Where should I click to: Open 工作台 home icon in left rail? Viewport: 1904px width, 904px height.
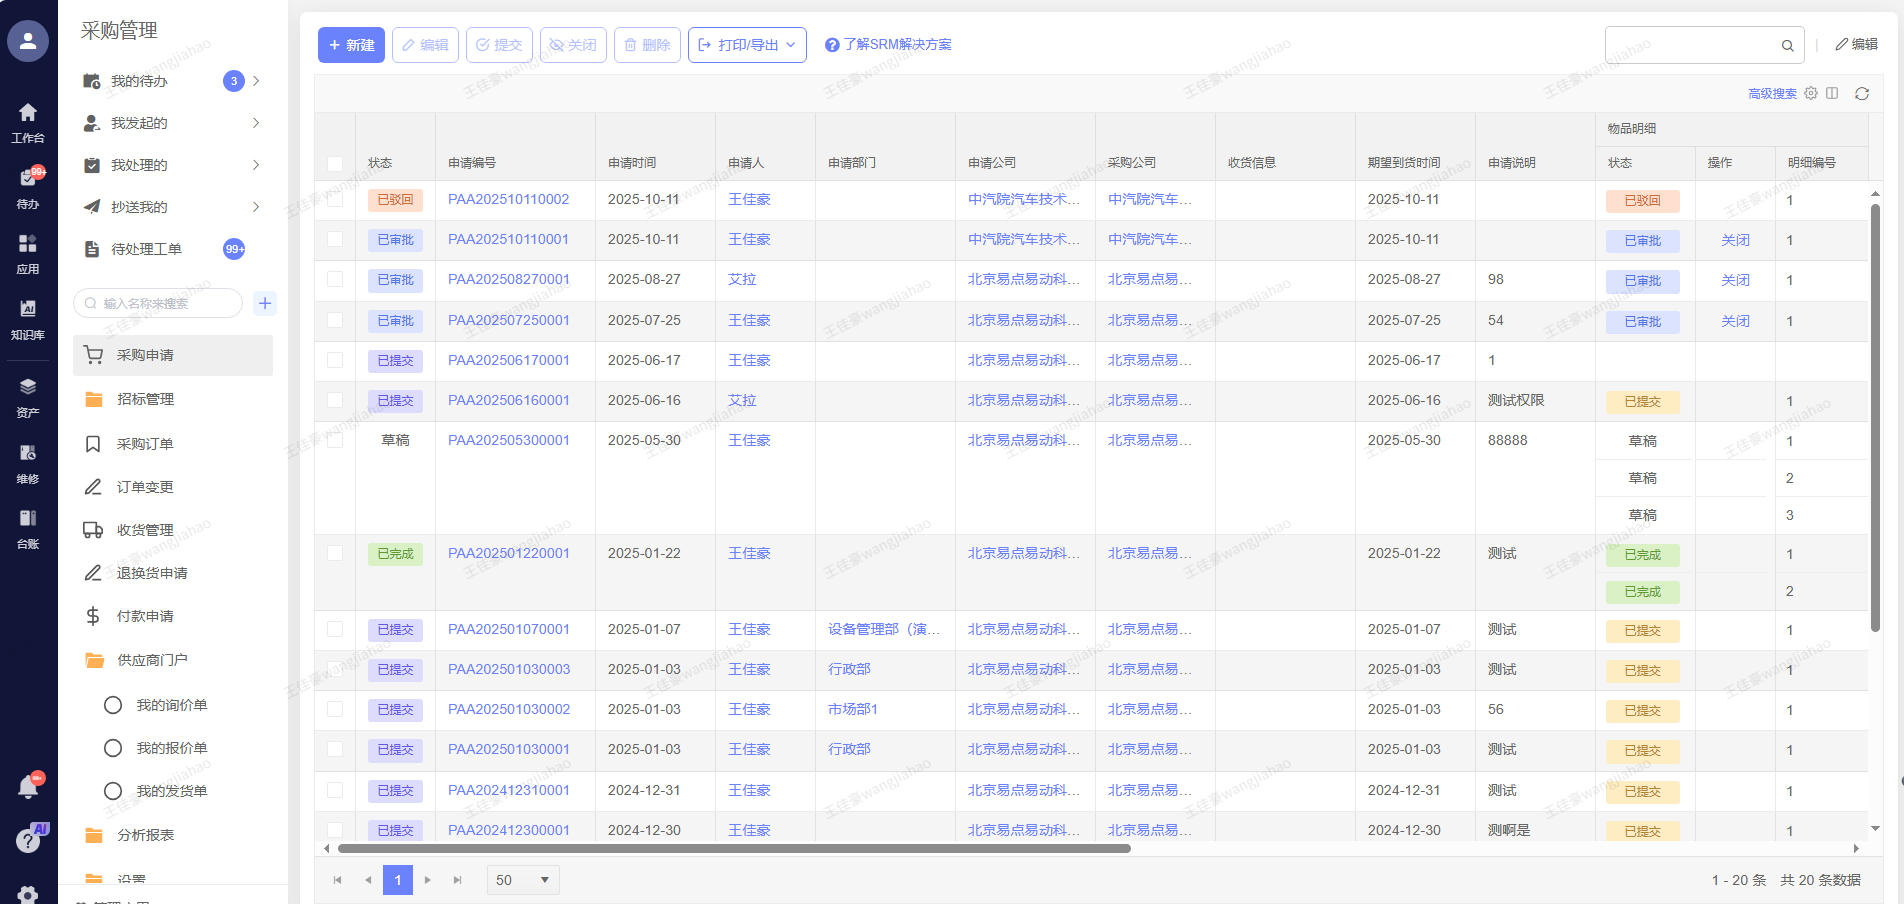click(x=28, y=122)
